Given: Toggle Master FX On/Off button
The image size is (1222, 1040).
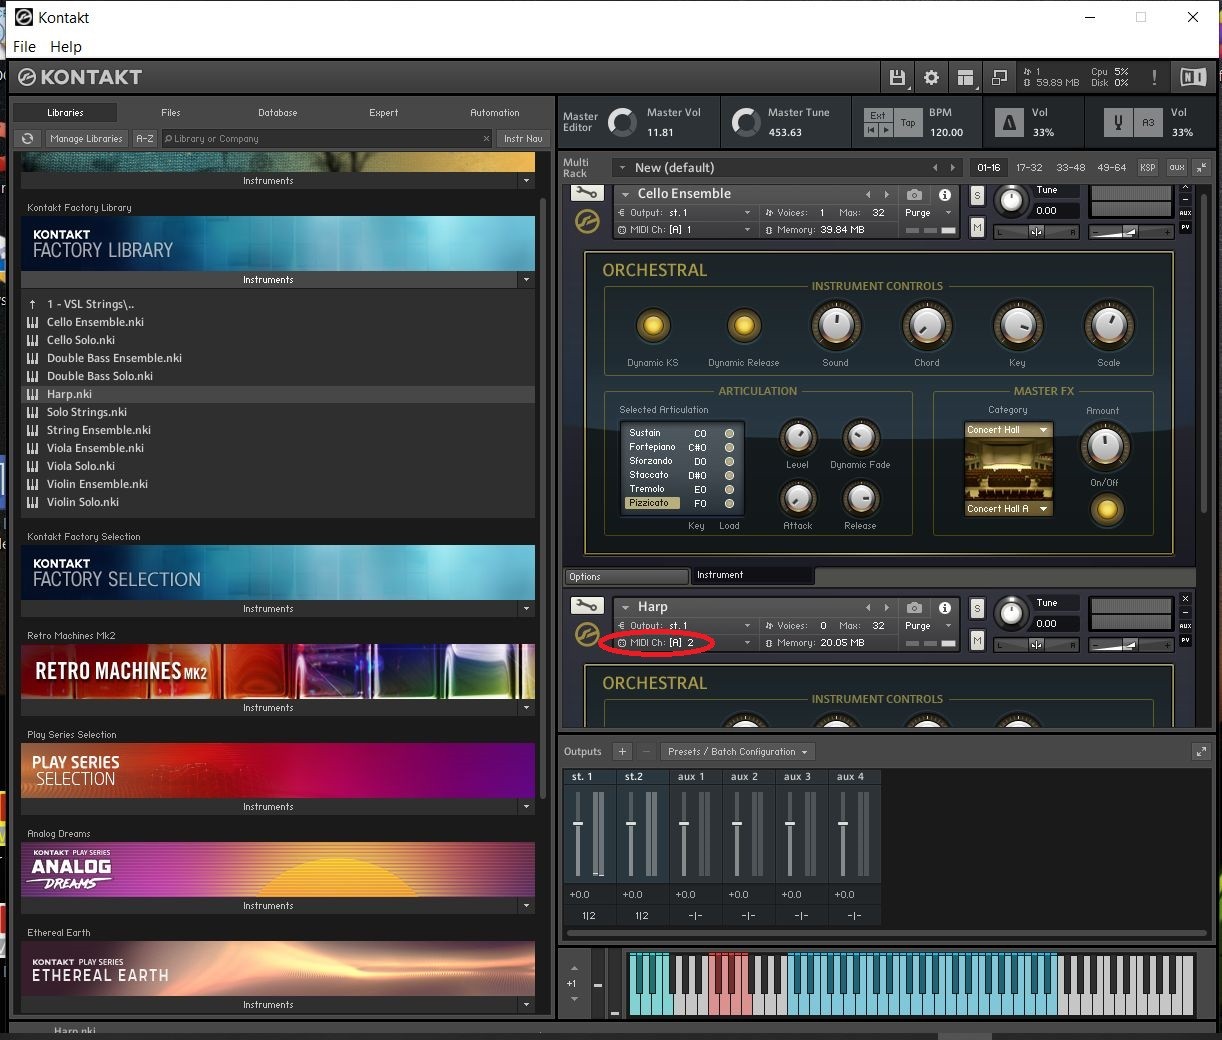Looking at the screenshot, I should point(1105,510).
